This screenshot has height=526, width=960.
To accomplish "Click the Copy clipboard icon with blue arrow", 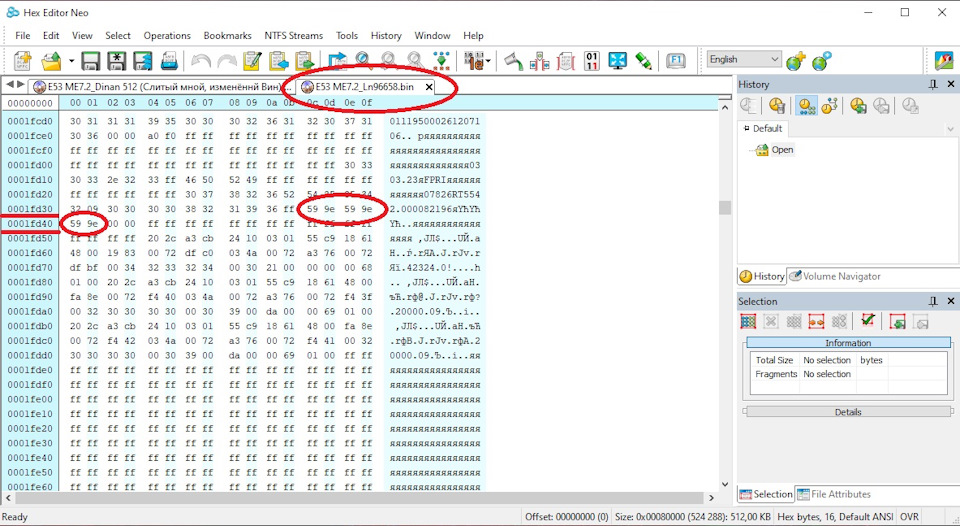I will [x=279, y=61].
